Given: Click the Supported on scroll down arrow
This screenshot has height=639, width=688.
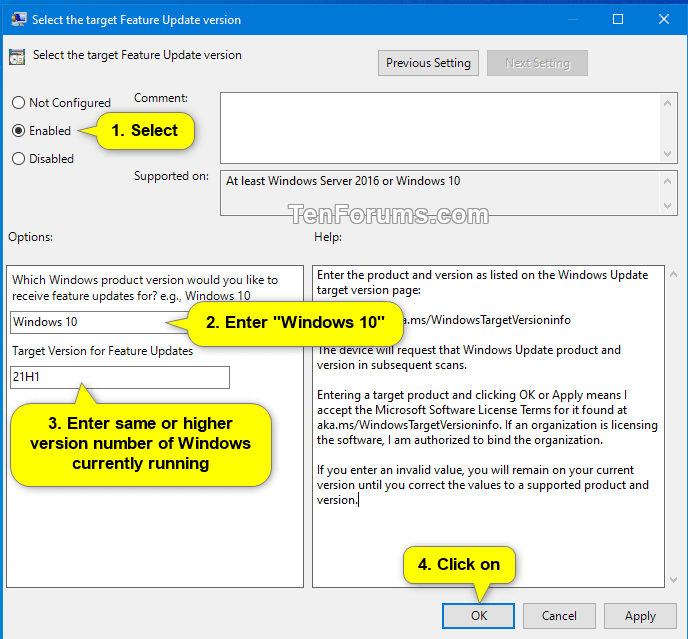Looking at the screenshot, I should pyautogui.click(x=668, y=205).
